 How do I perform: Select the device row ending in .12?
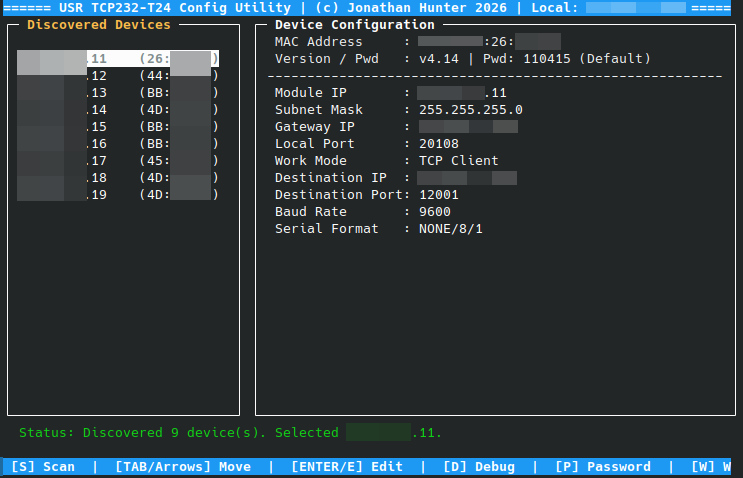click(118, 76)
